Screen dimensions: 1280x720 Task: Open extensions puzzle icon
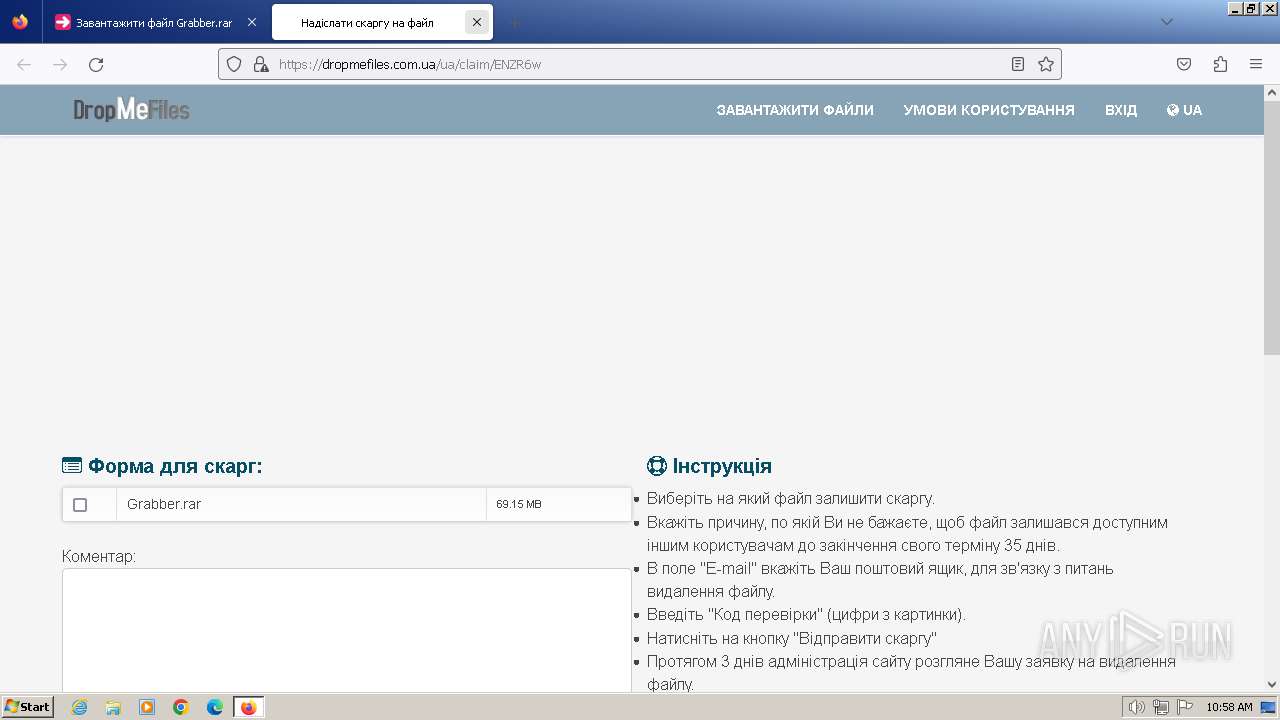coord(1220,64)
